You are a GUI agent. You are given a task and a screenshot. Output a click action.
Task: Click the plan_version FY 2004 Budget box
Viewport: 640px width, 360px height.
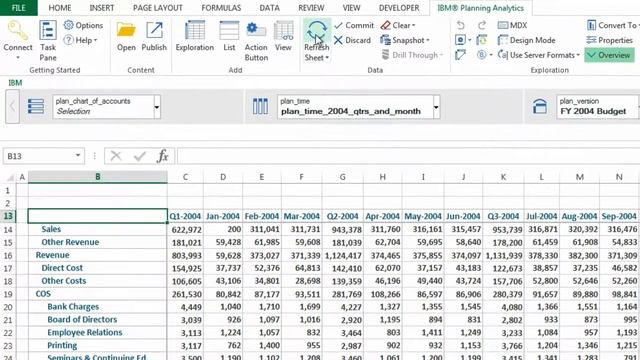click(x=598, y=107)
